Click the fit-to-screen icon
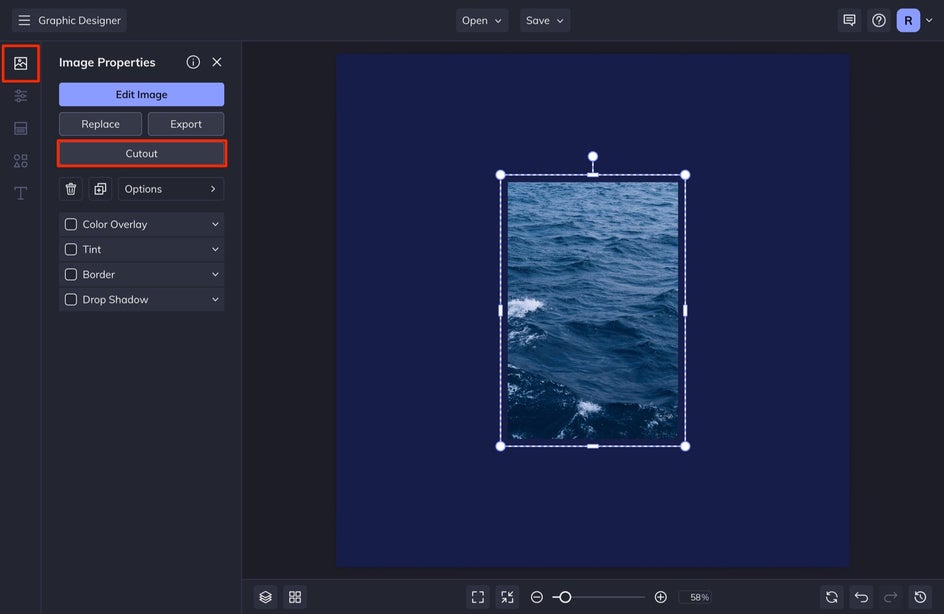 (478, 597)
